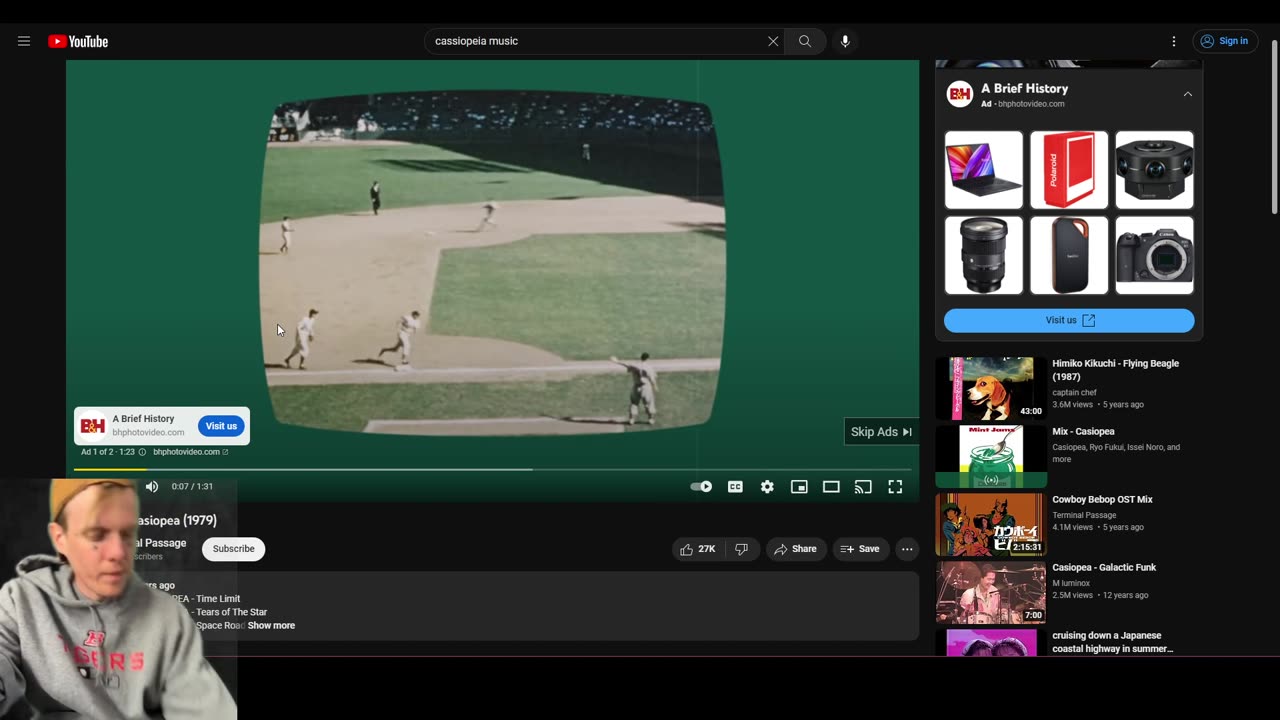Screen dimensions: 1280x720
Task: Click the magnifier search button
Action: coord(805,41)
